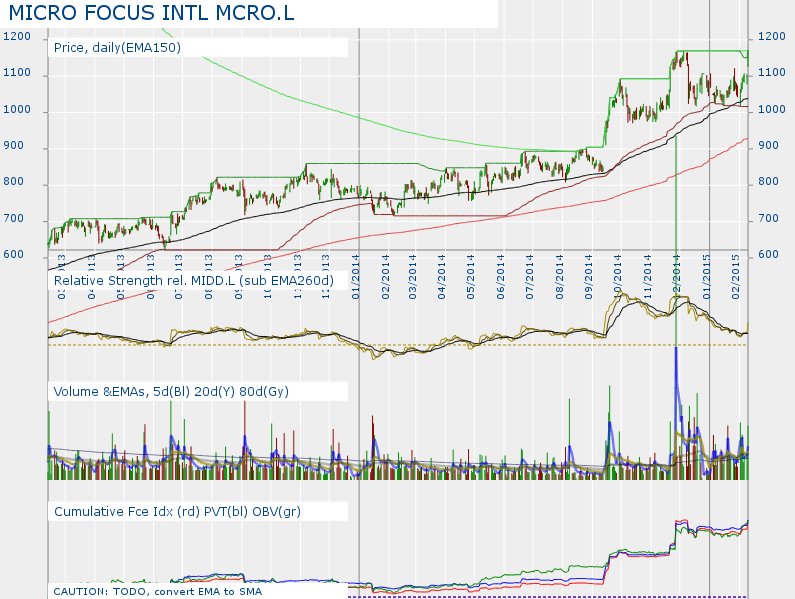Screen dimensions: 795x599
Task: Click the 1100 value on the left price axis
Action: (x=17, y=73)
